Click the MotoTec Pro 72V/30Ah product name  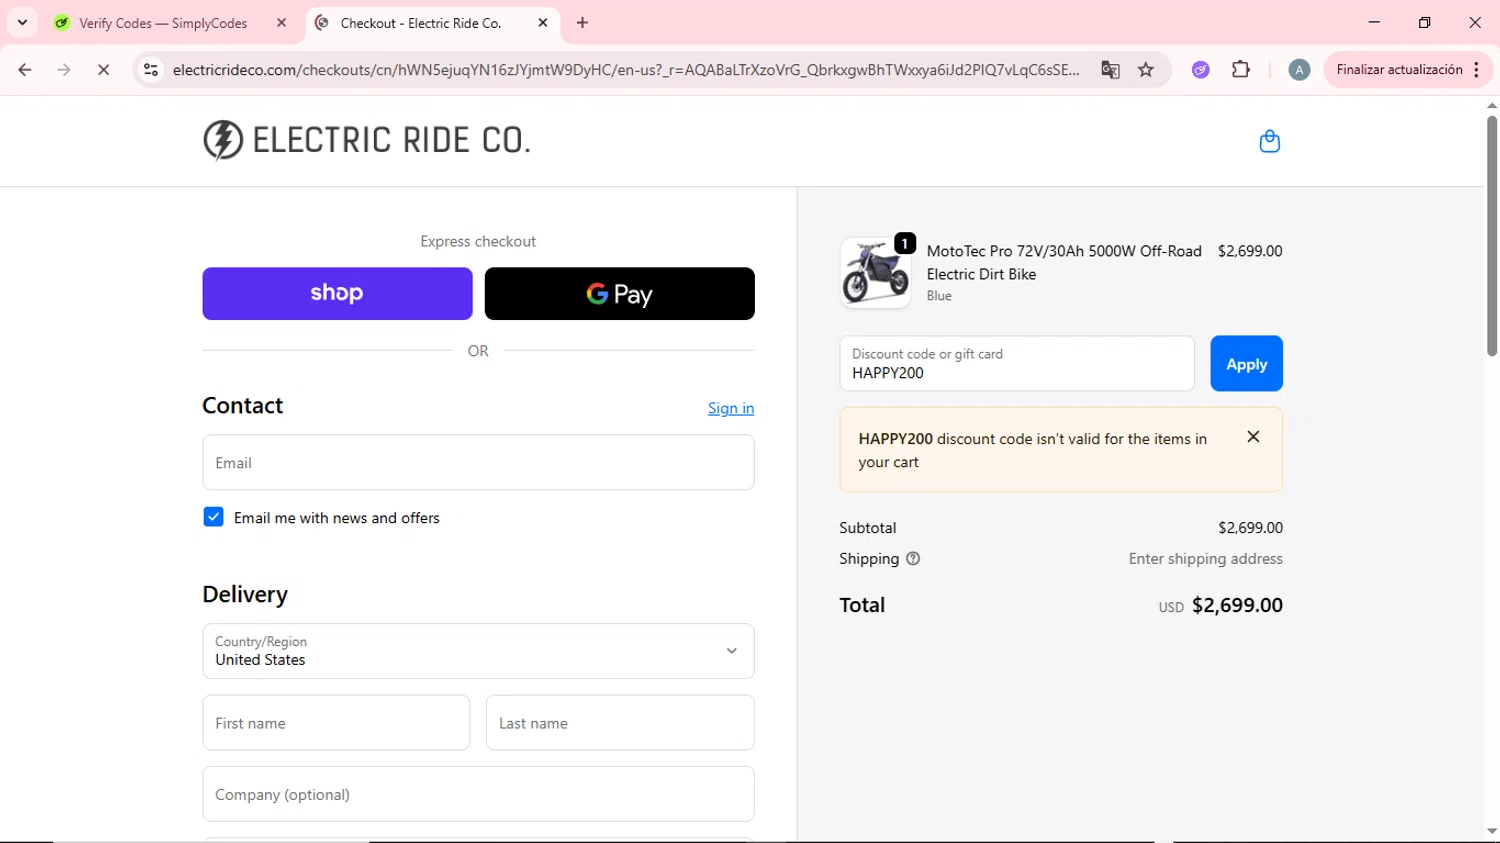click(1064, 262)
